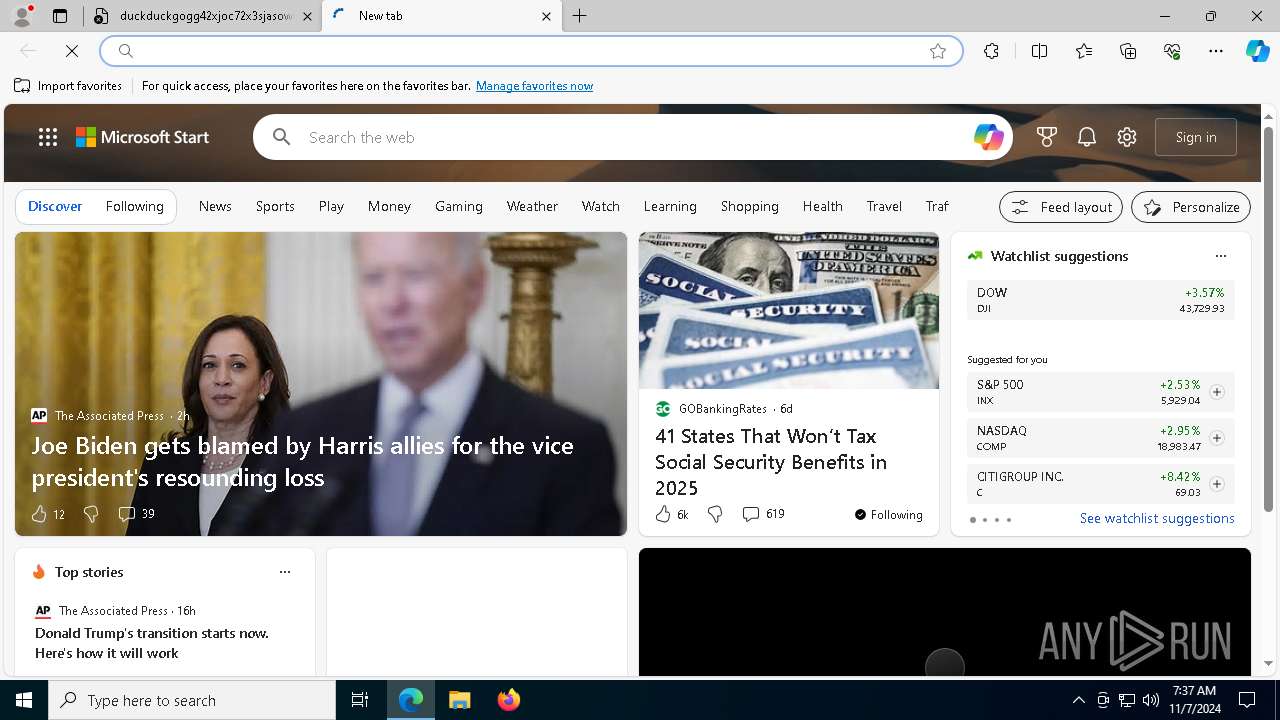Close the New tab tab
The height and width of the screenshot is (720, 1280).
546,16
